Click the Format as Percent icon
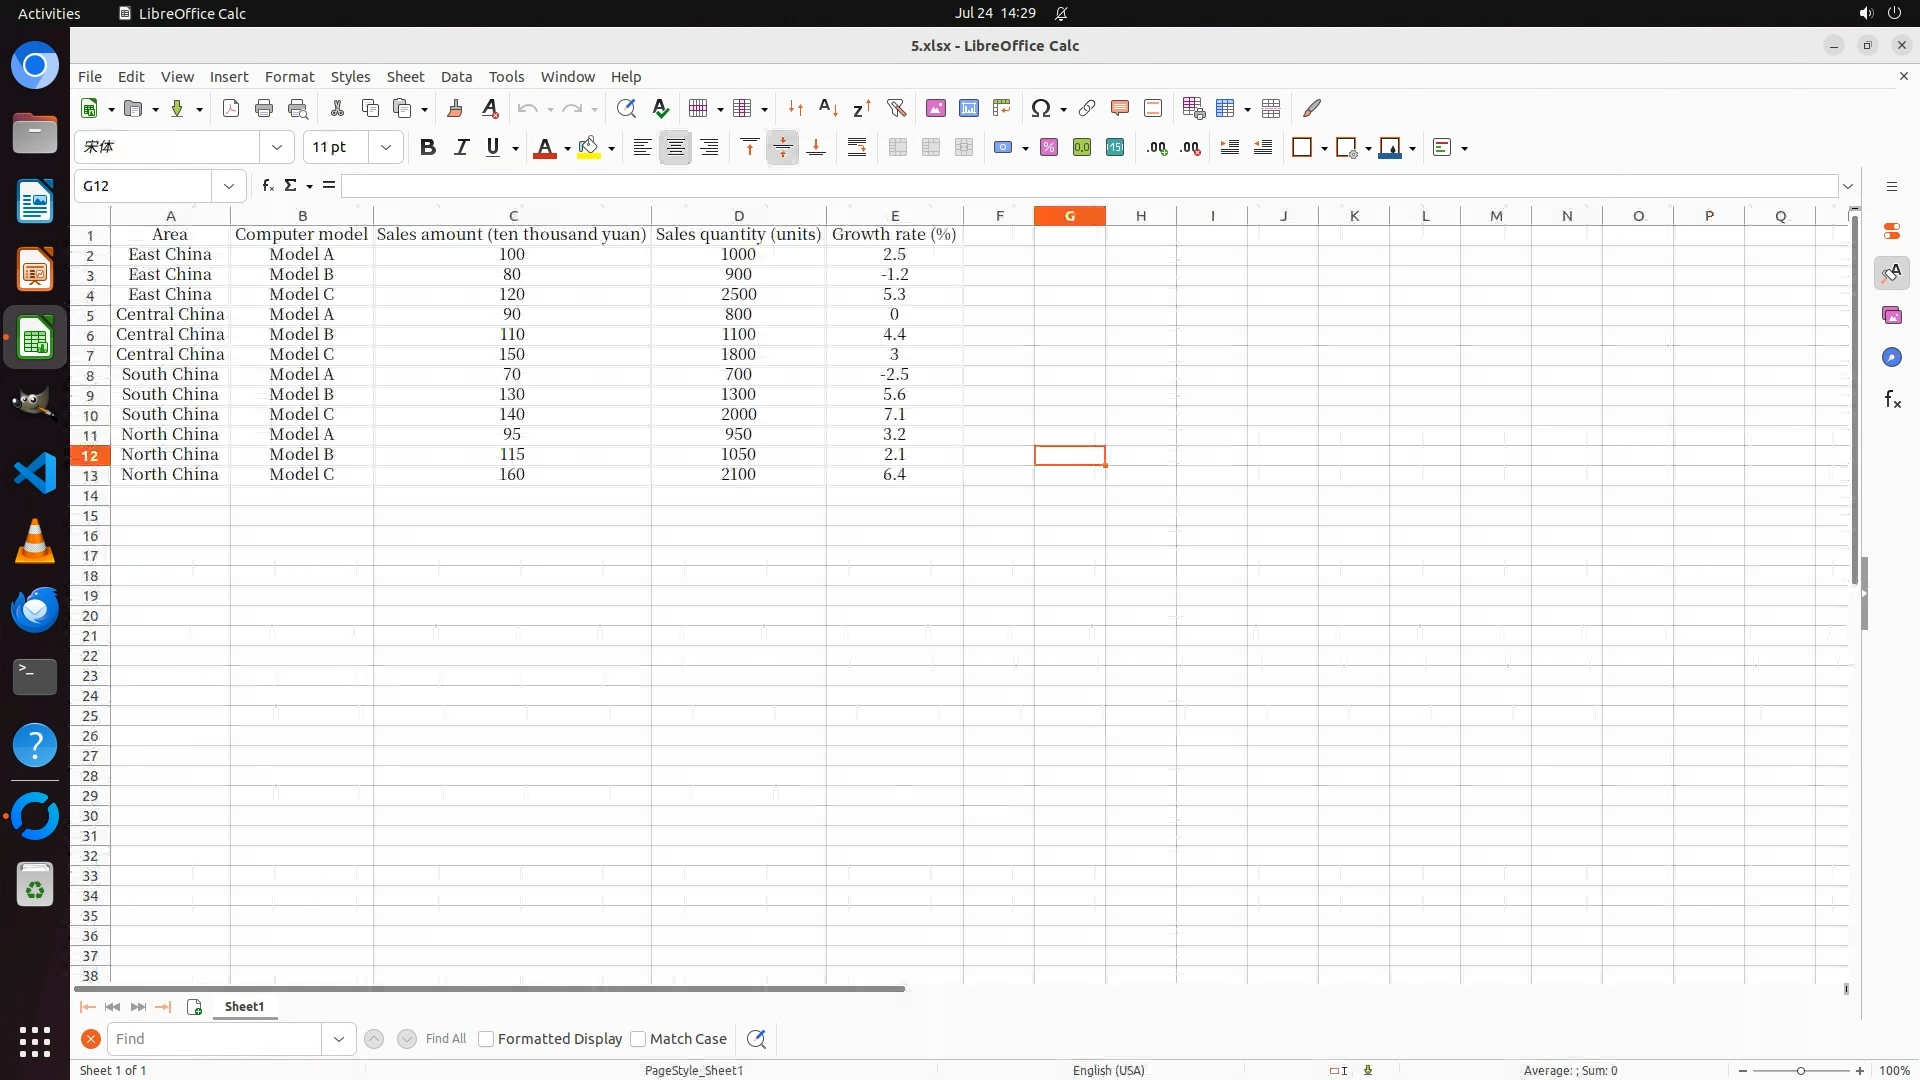The height and width of the screenshot is (1080, 1920). point(1049,148)
